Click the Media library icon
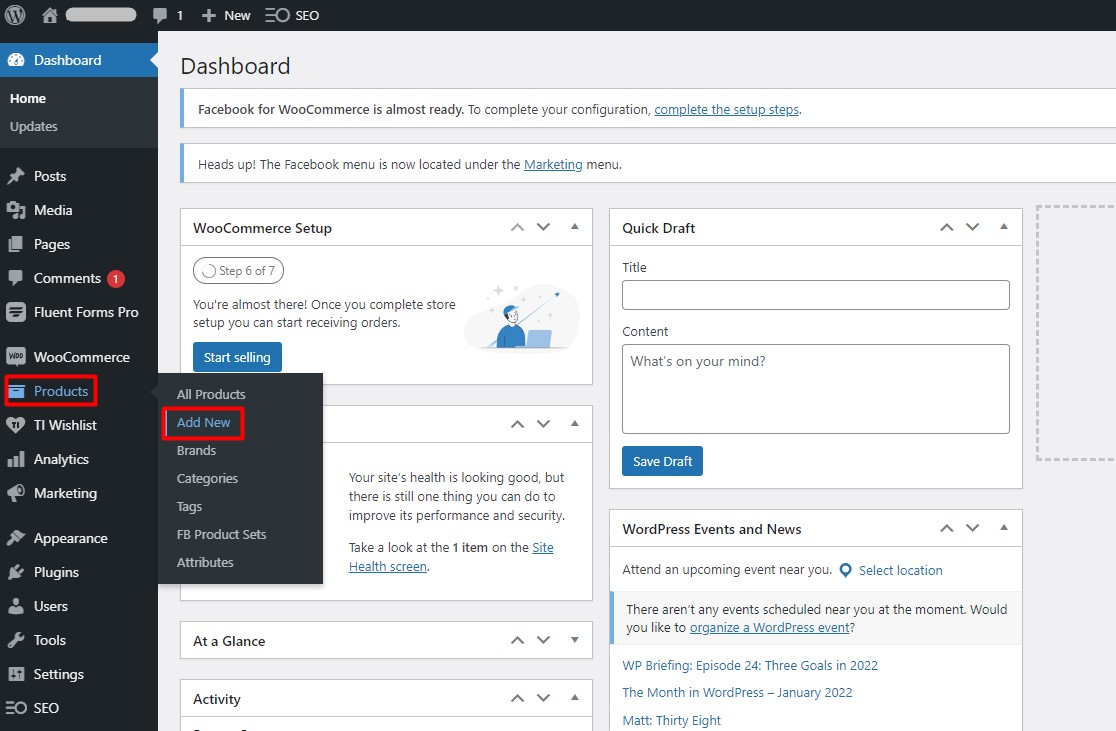This screenshot has width=1116, height=731. 16,210
